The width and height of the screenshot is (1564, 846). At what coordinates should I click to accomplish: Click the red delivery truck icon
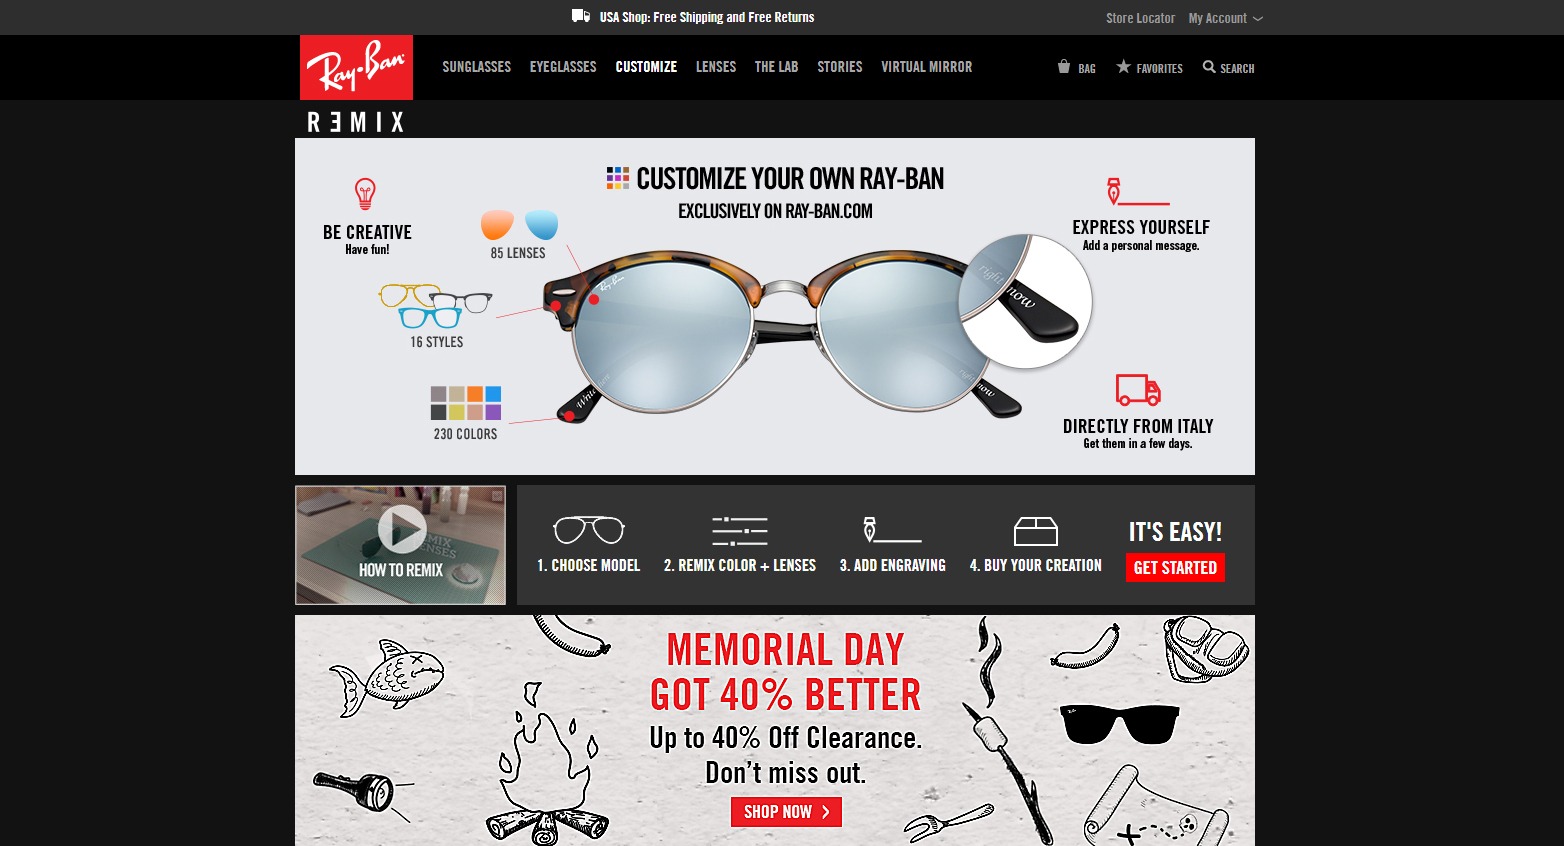pyautogui.click(x=1138, y=390)
